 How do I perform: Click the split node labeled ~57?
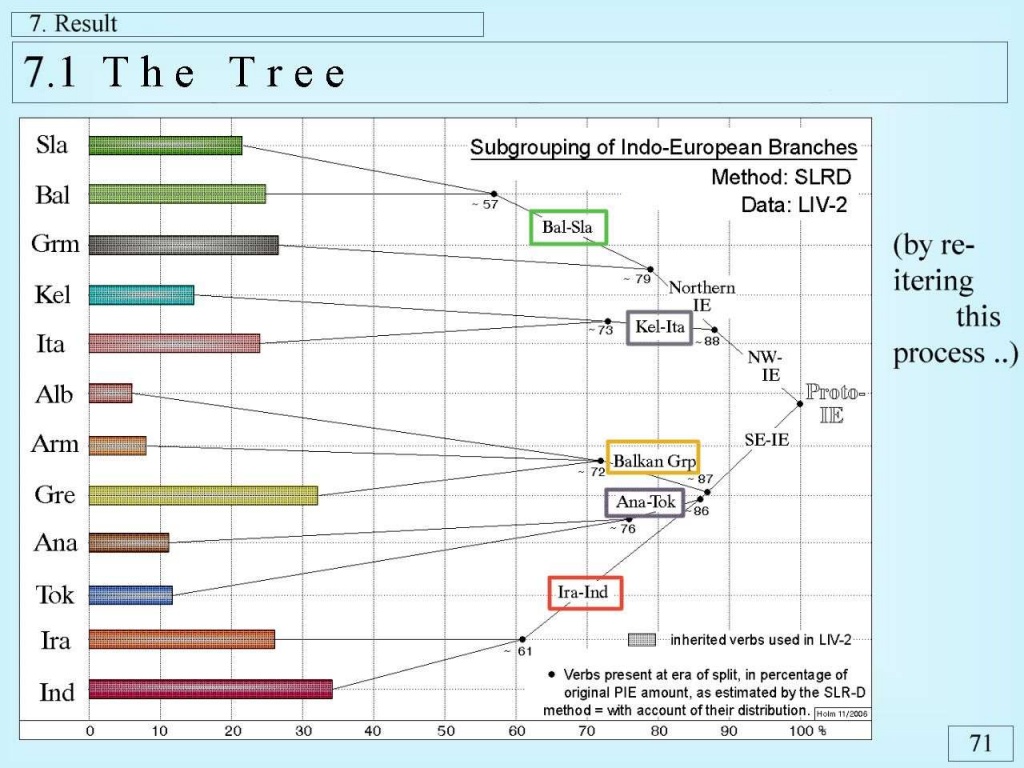coord(493,193)
